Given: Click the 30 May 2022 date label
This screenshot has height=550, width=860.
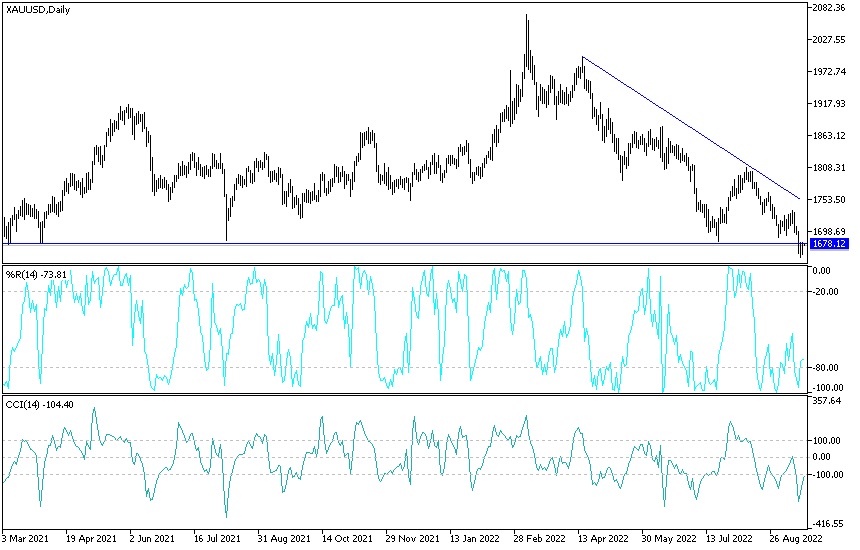Looking at the screenshot, I should [669, 538].
